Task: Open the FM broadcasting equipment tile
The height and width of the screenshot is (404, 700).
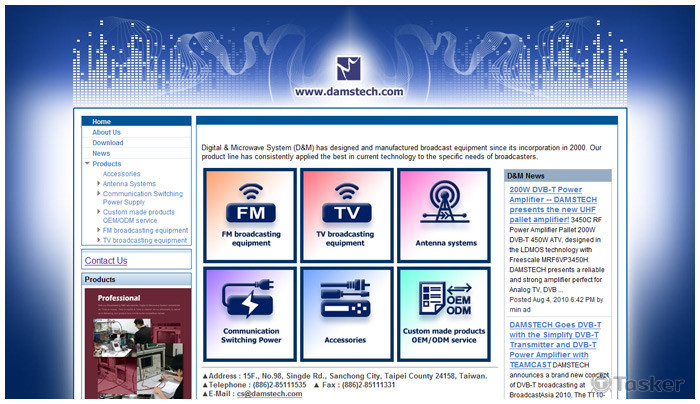Action: [249, 214]
